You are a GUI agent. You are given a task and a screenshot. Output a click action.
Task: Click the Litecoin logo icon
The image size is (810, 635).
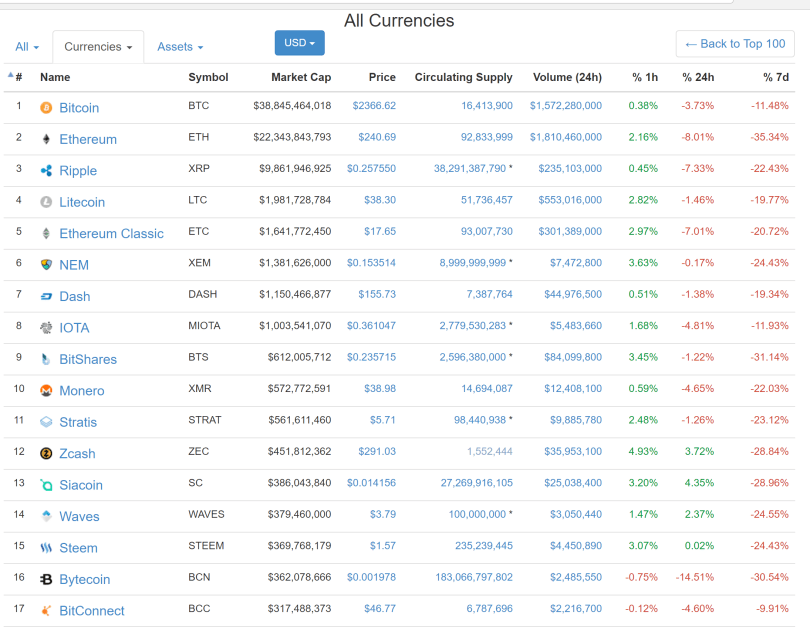pos(46,202)
